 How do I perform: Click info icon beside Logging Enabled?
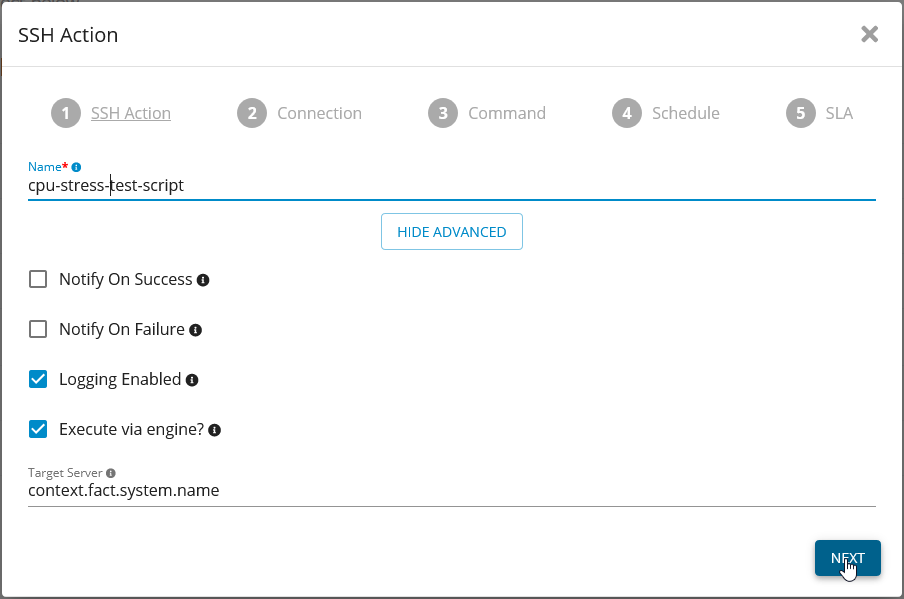[192, 380]
